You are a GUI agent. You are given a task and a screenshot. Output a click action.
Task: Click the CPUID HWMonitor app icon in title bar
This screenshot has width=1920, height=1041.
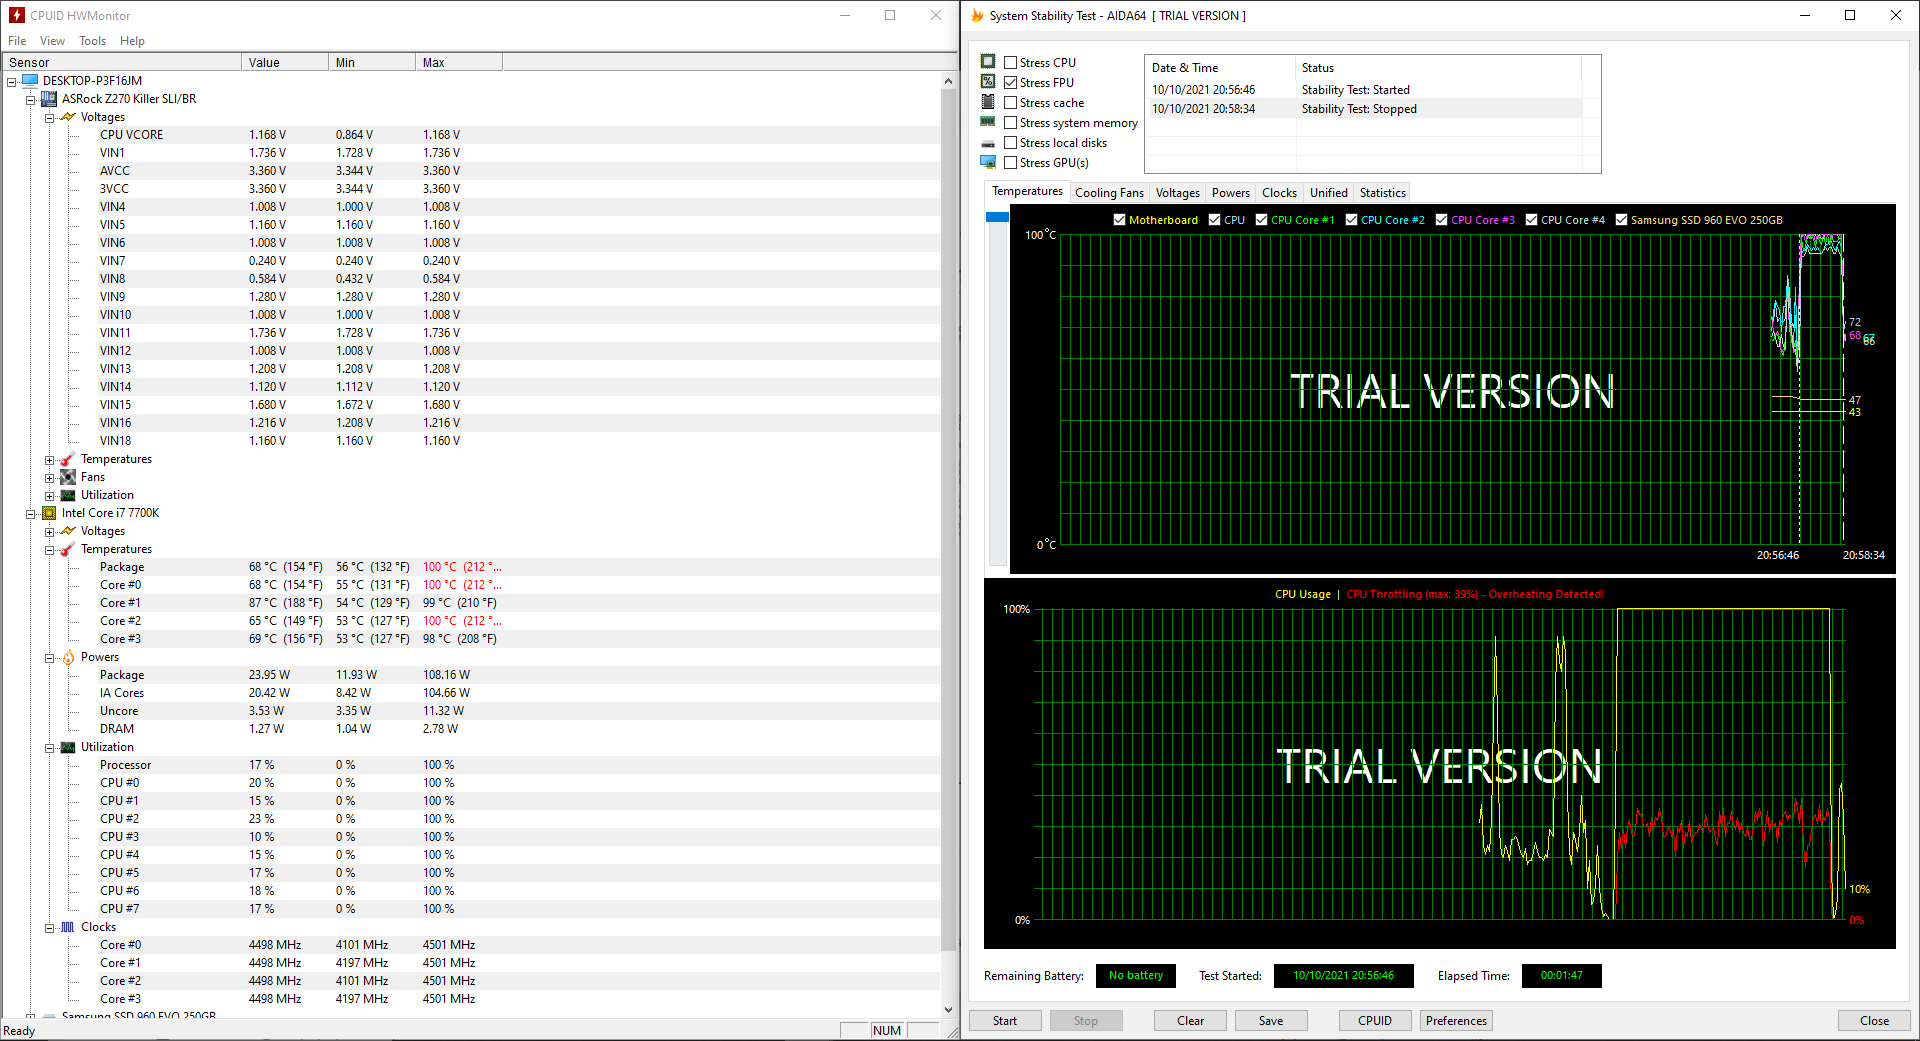(16, 15)
